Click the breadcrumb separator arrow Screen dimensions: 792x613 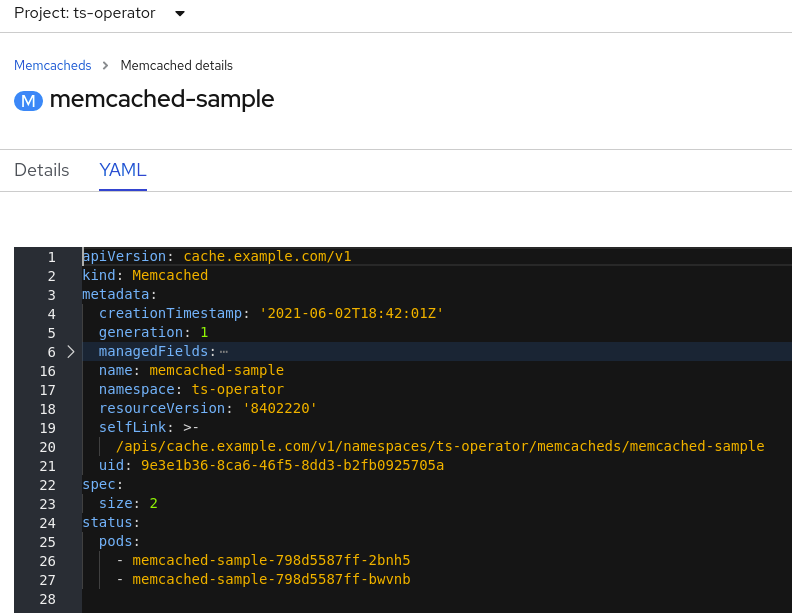click(106, 65)
